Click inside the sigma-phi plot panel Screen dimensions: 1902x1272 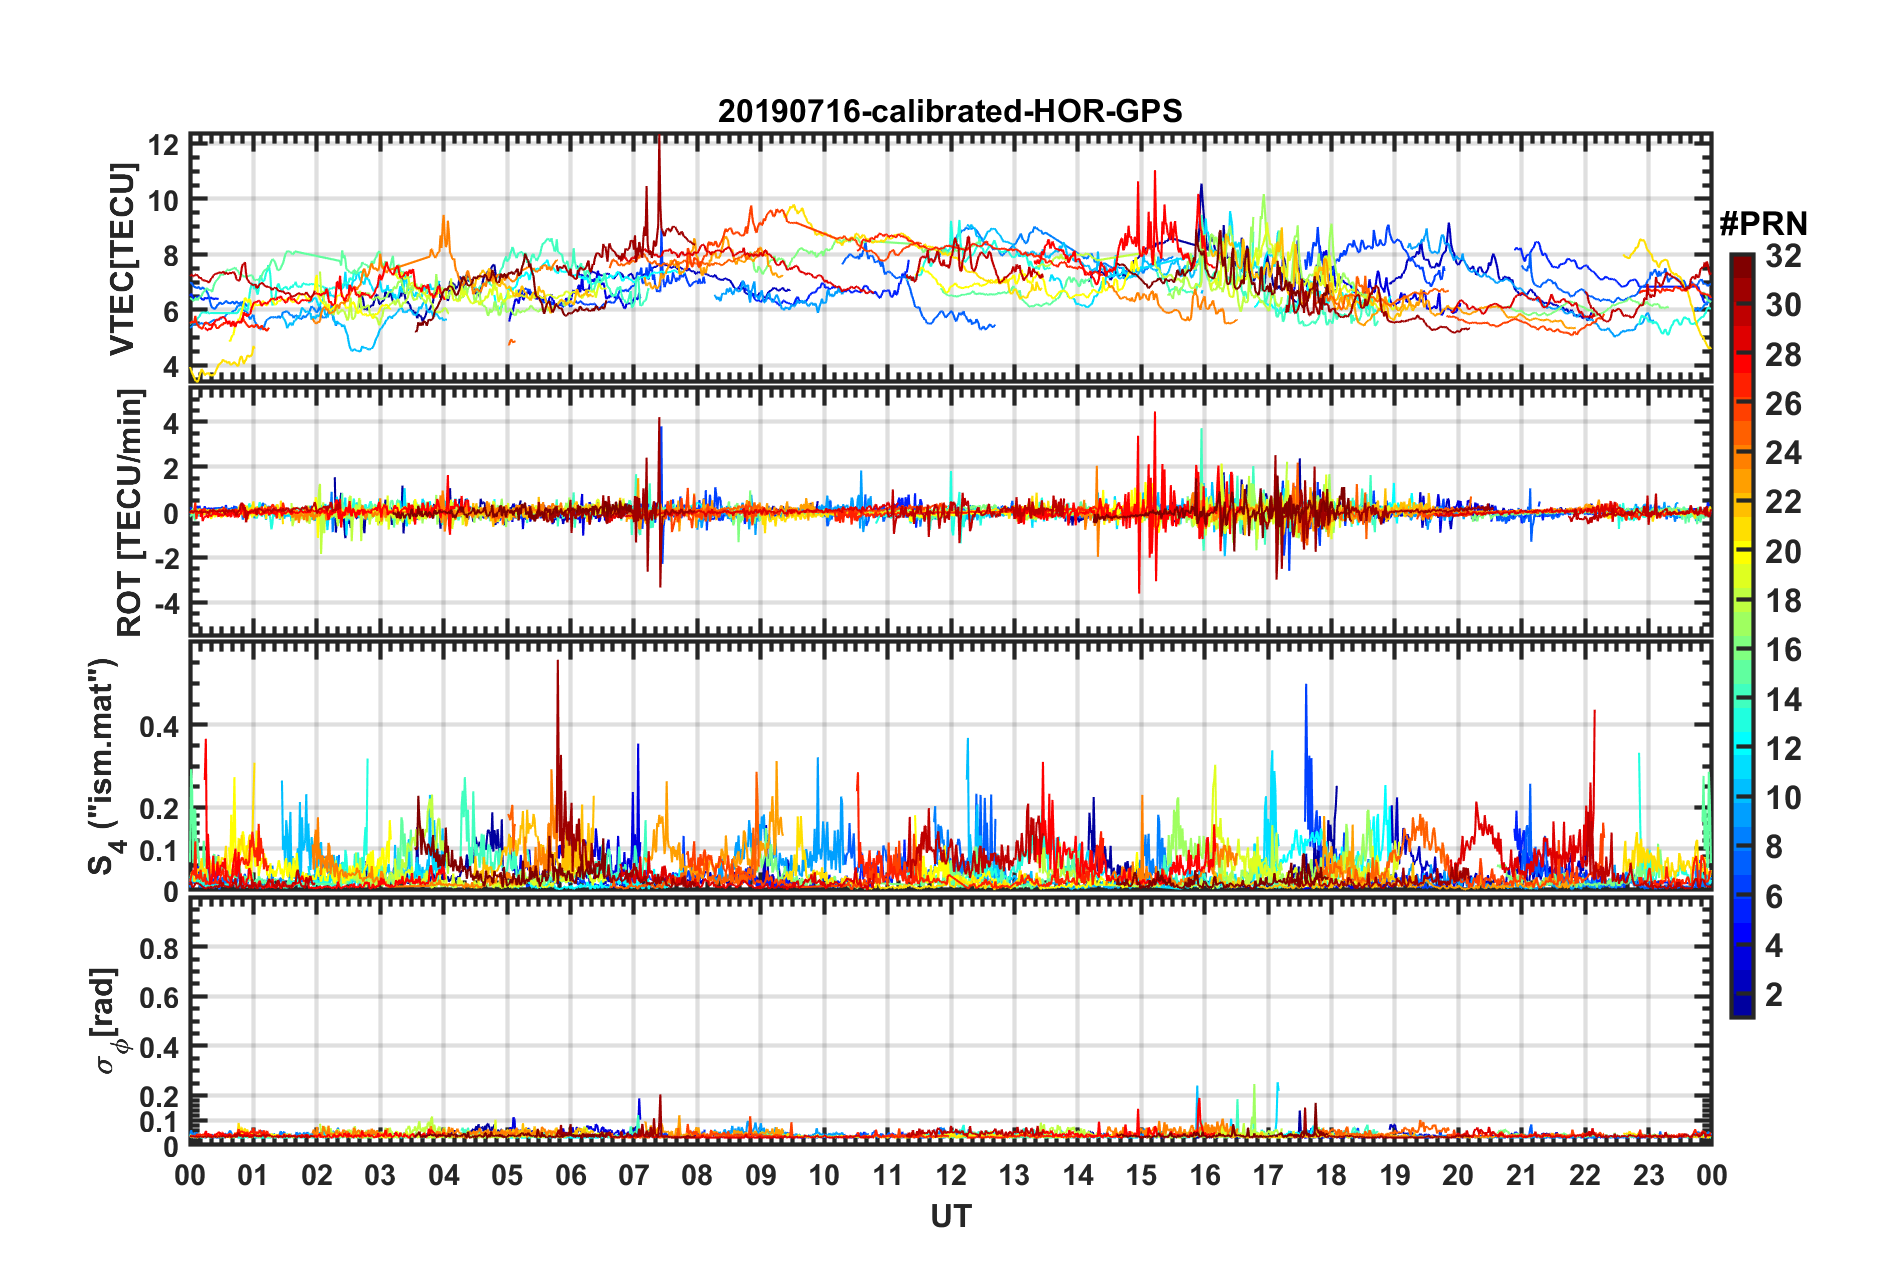(x=950, y=1021)
